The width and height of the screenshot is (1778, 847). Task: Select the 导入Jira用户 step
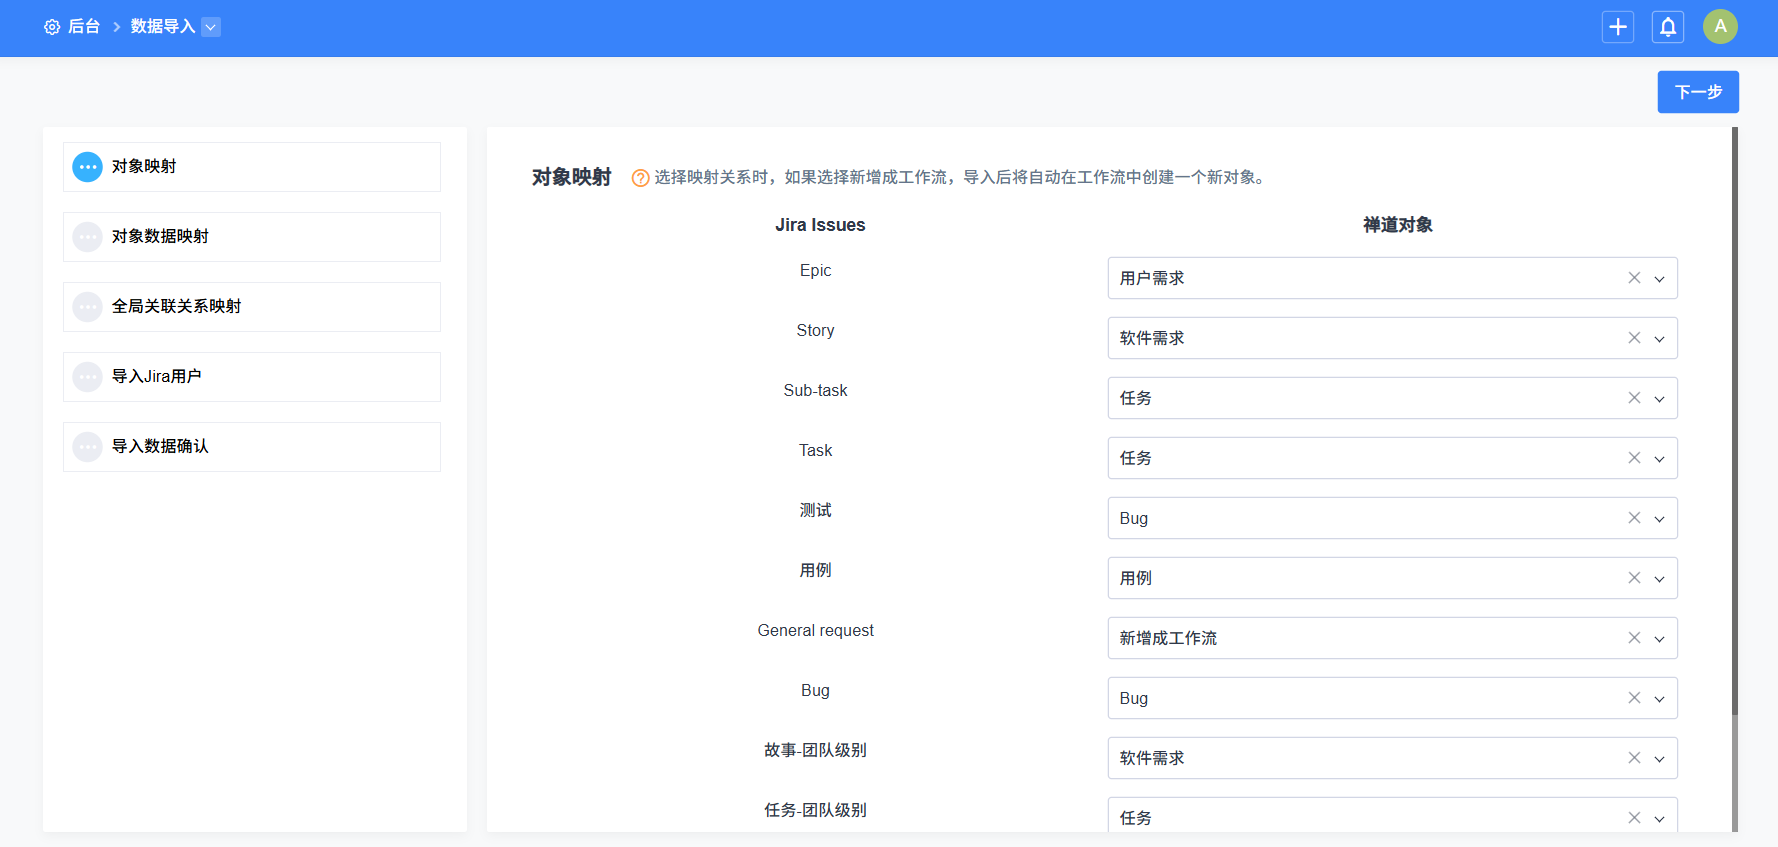point(252,377)
